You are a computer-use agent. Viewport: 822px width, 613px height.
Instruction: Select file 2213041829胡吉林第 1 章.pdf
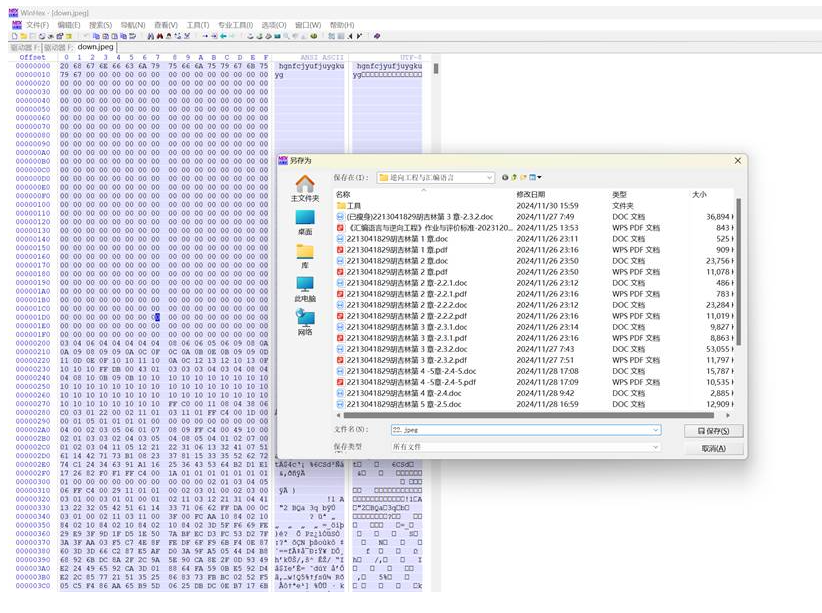point(392,250)
